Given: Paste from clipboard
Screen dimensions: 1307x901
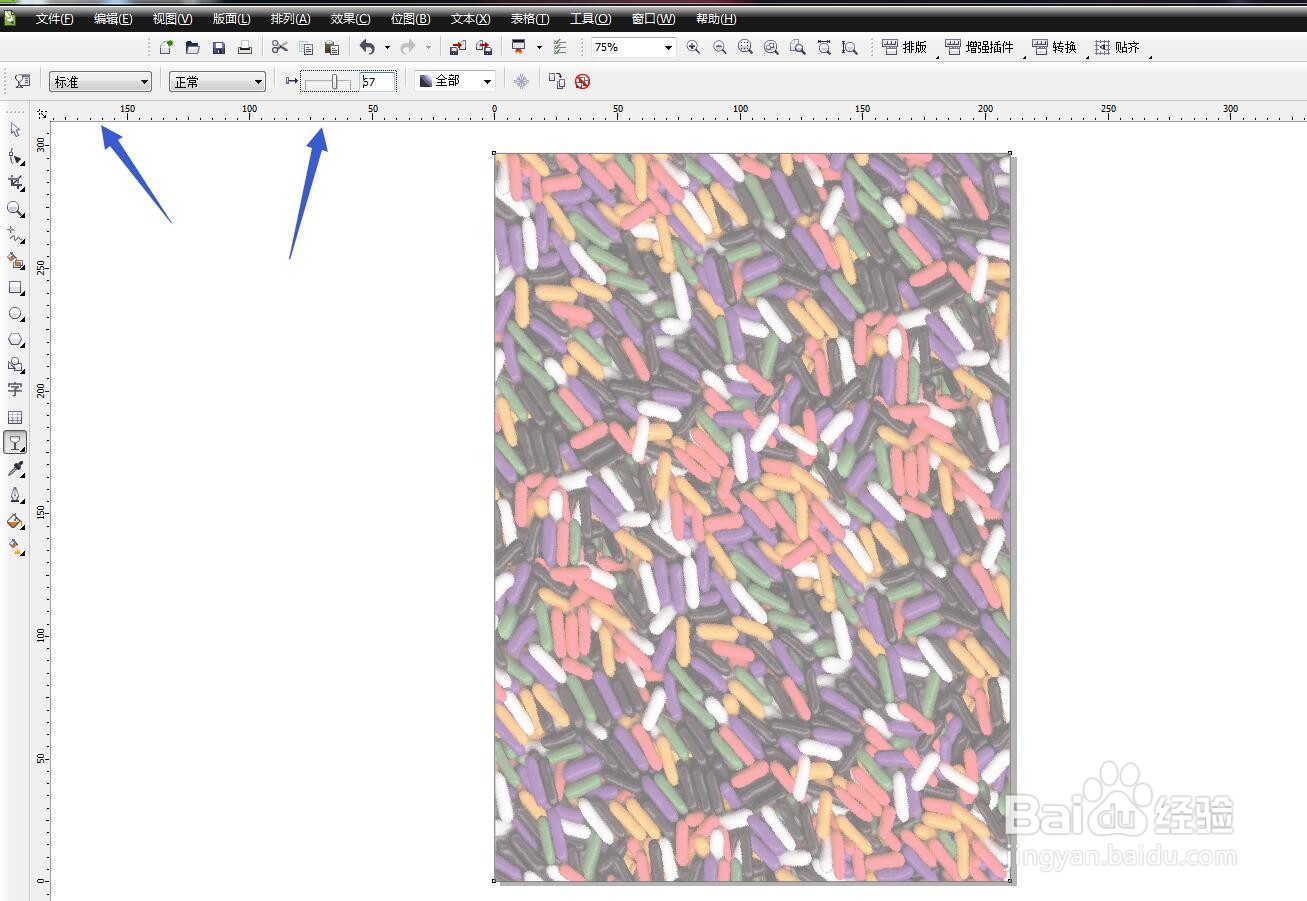Looking at the screenshot, I should pyautogui.click(x=331, y=47).
